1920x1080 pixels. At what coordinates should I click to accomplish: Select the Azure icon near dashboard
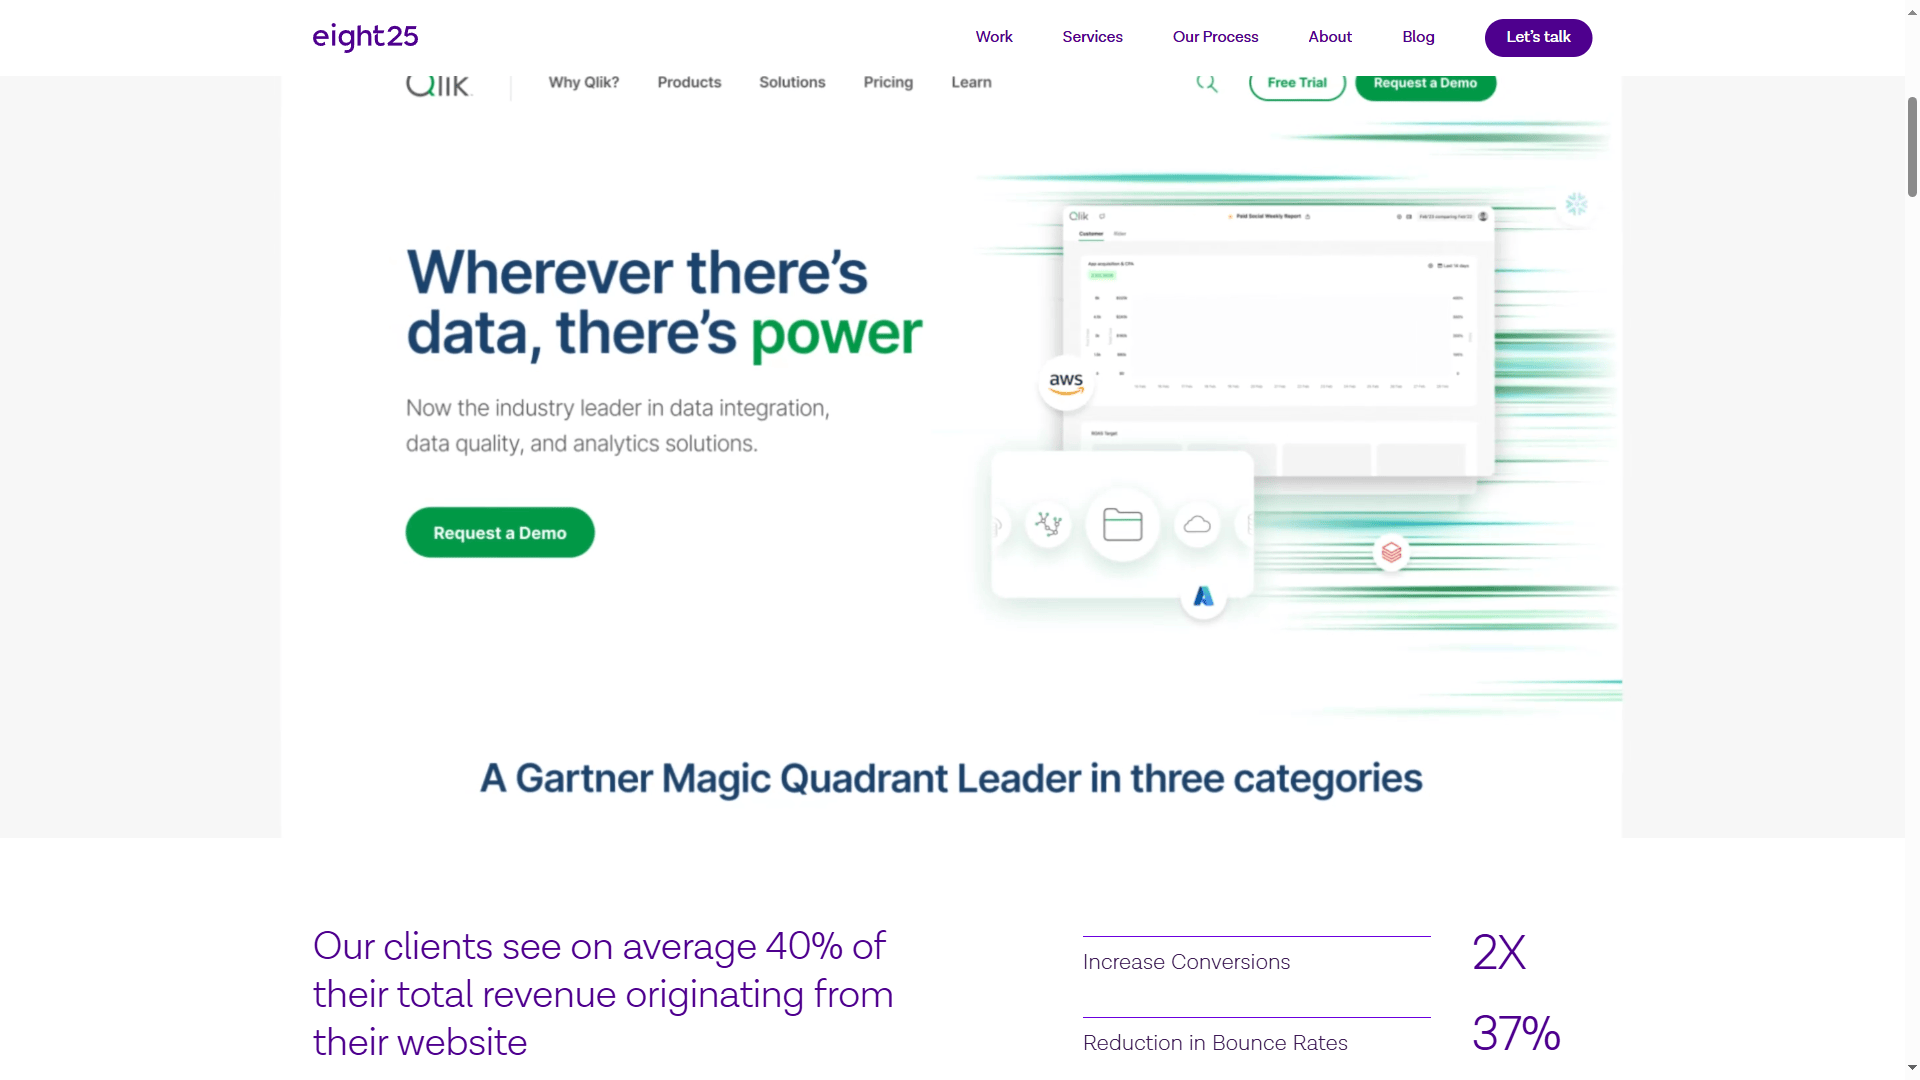[1200, 596]
